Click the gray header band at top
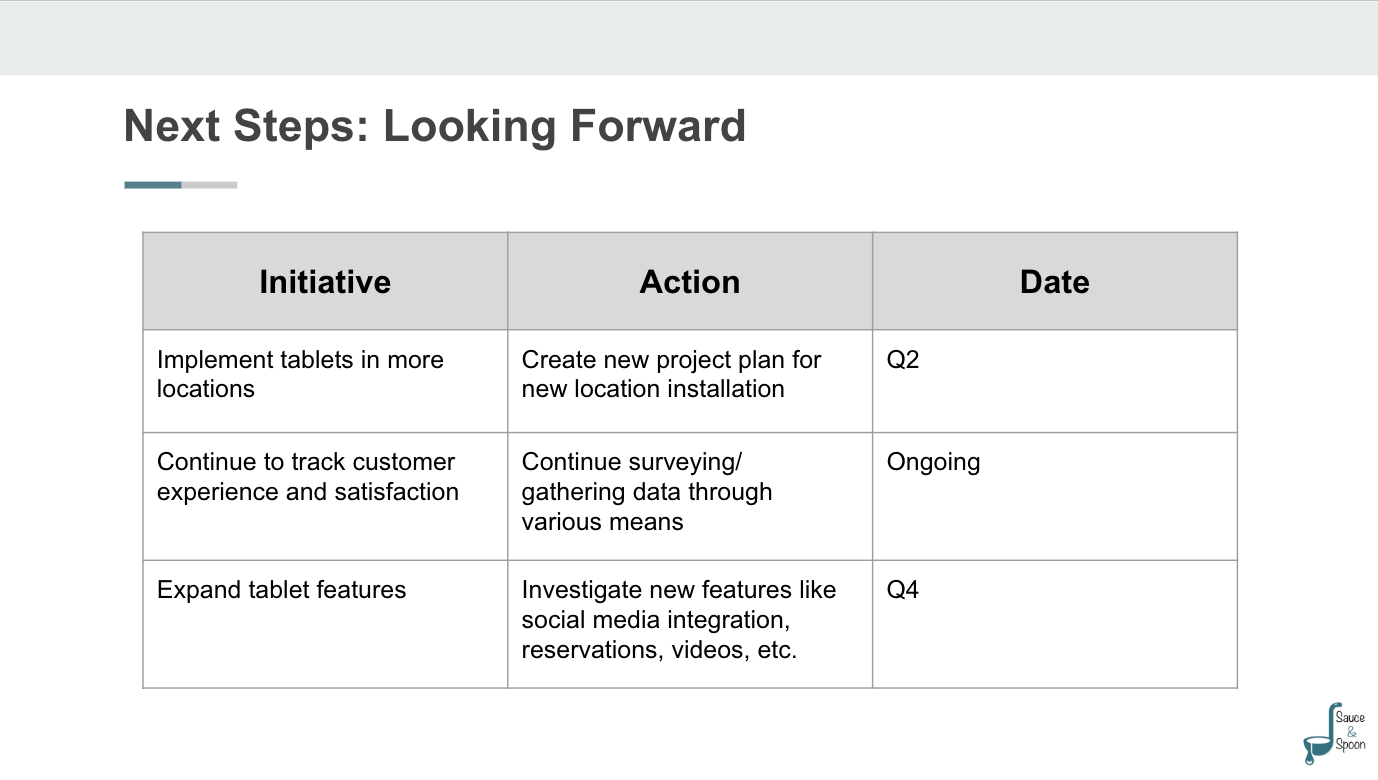Screen dimensions: 1378x780 [689, 38]
